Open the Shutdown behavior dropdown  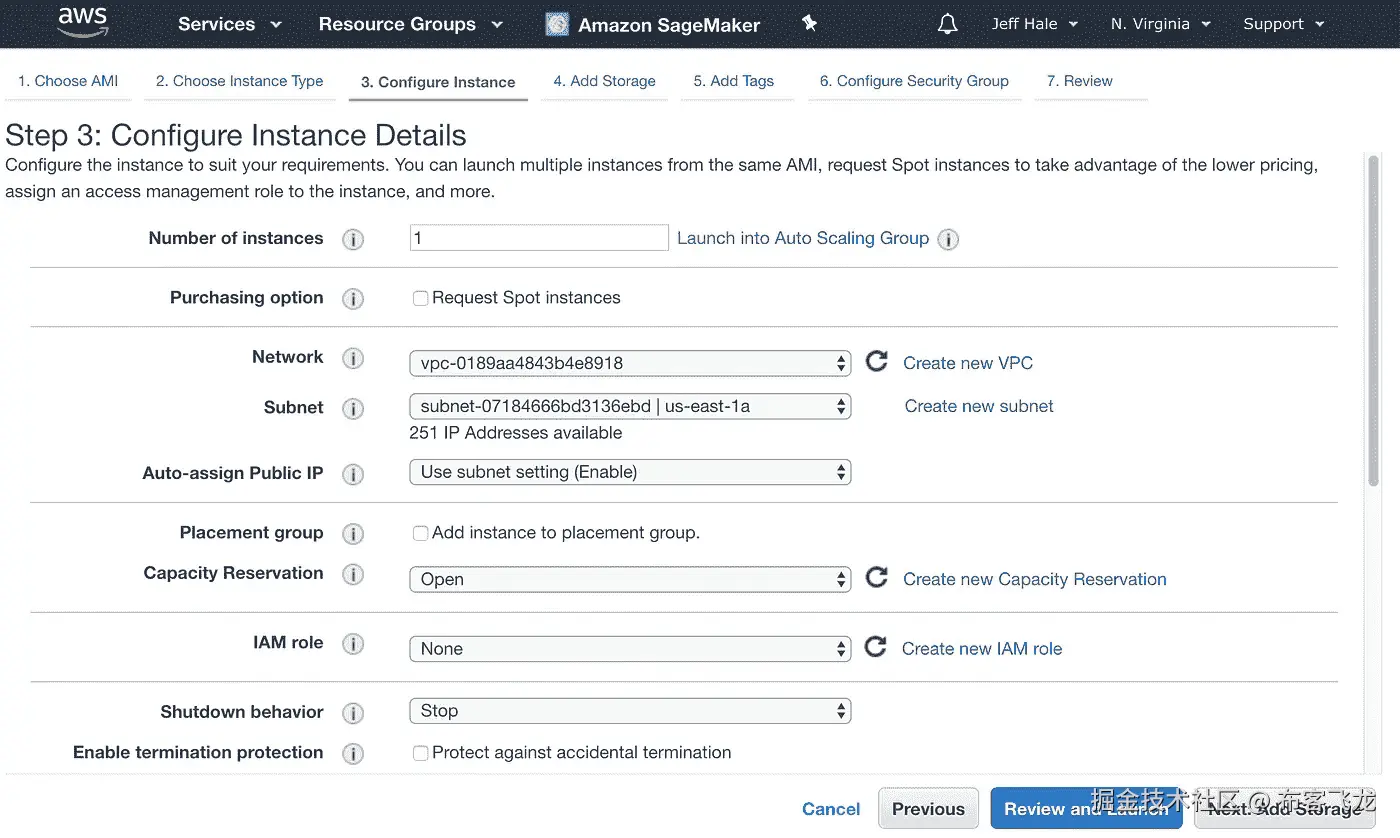(630, 711)
